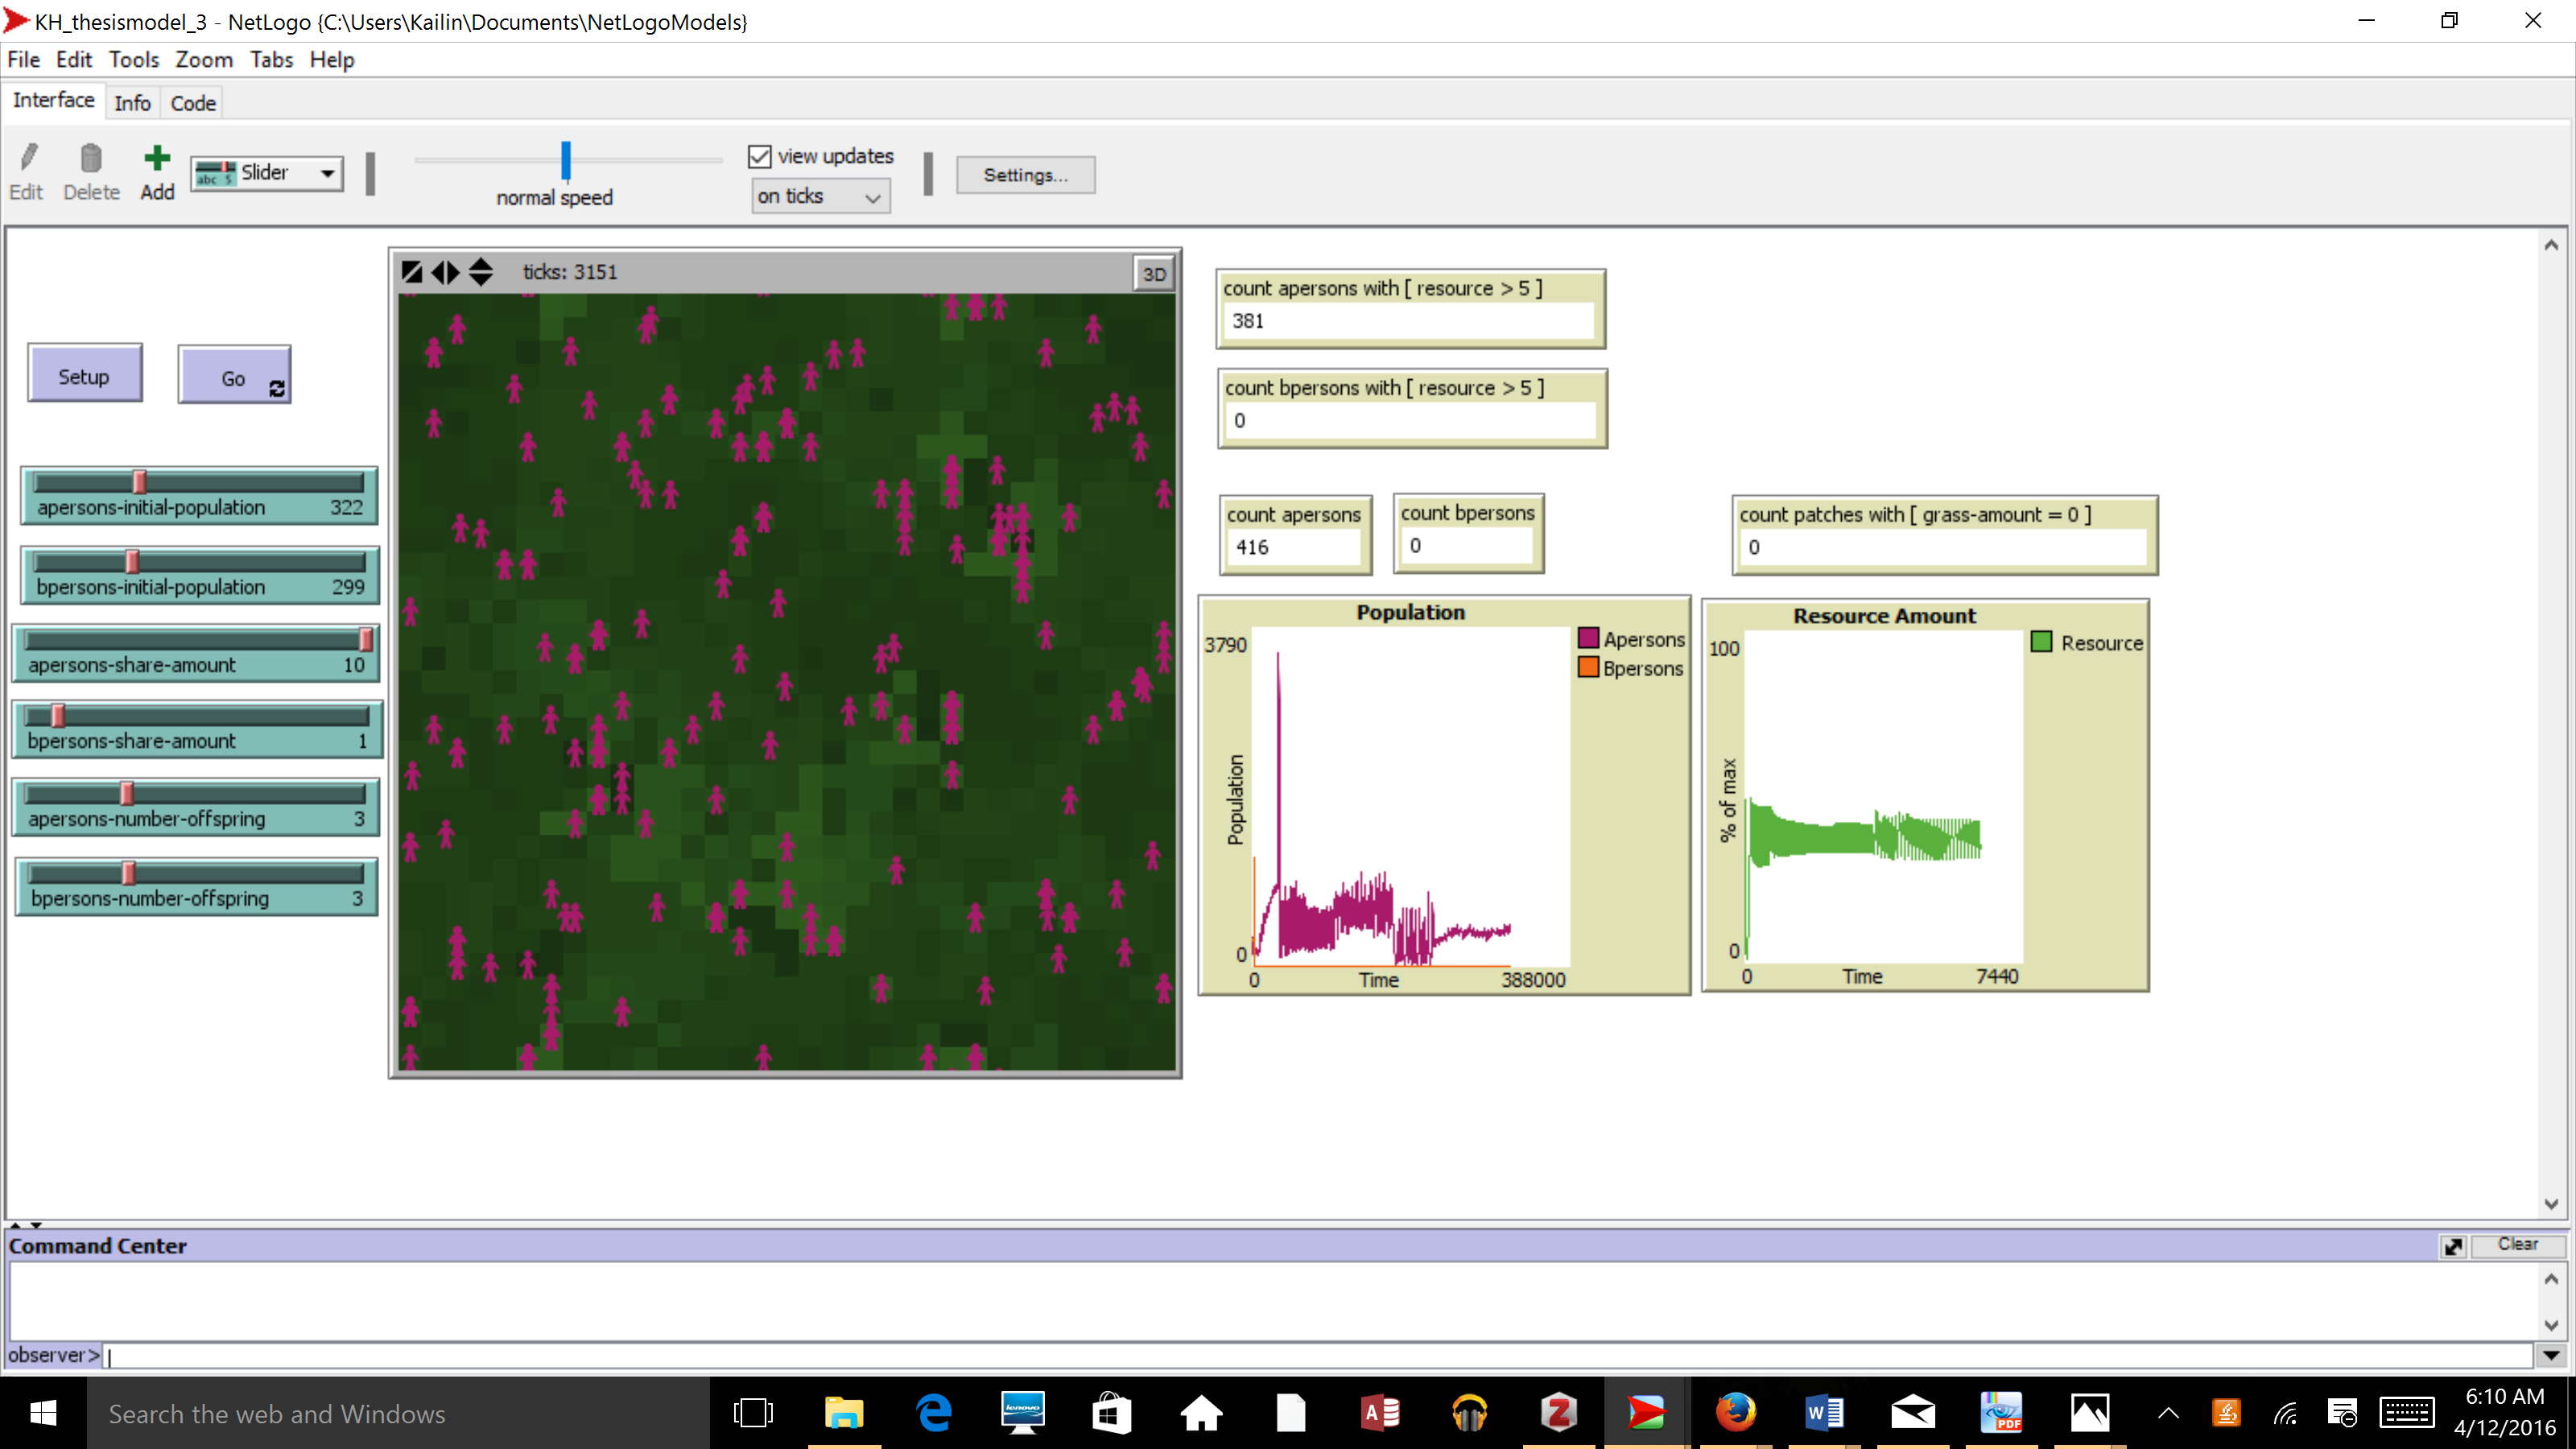Click the Delete trash can icon
The height and width of the screenshot is (1449, 2576).
[91, 159]
